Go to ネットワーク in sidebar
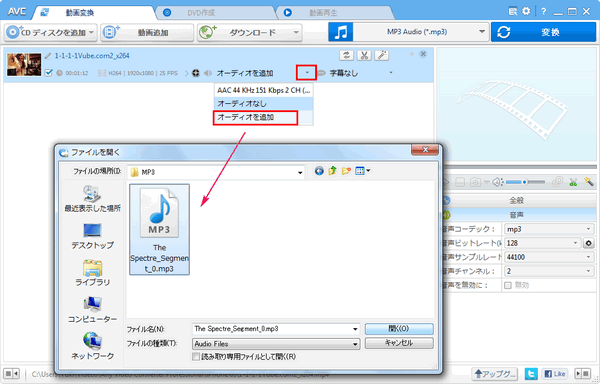Viewport: 600px width, 384px height. (92, 346)
